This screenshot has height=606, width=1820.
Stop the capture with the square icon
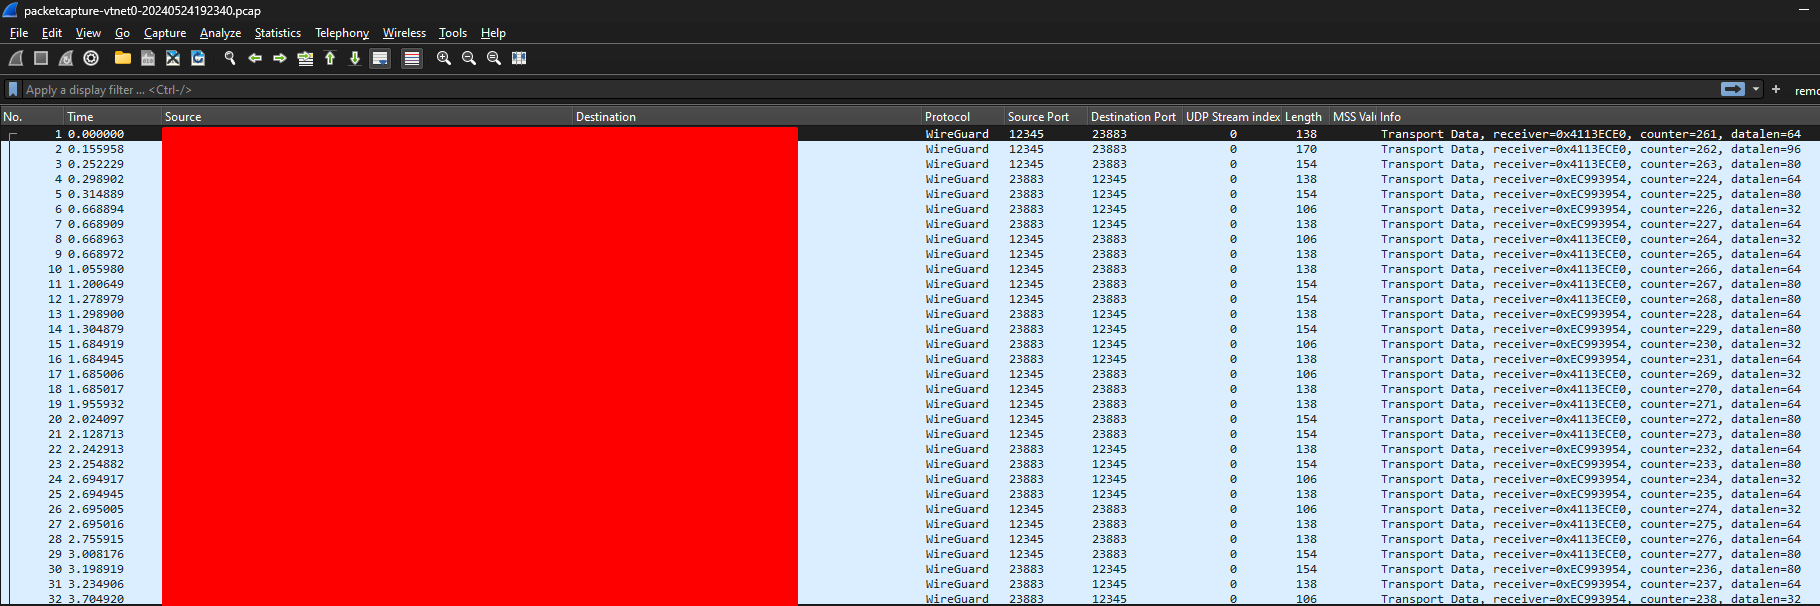[41, 59]
